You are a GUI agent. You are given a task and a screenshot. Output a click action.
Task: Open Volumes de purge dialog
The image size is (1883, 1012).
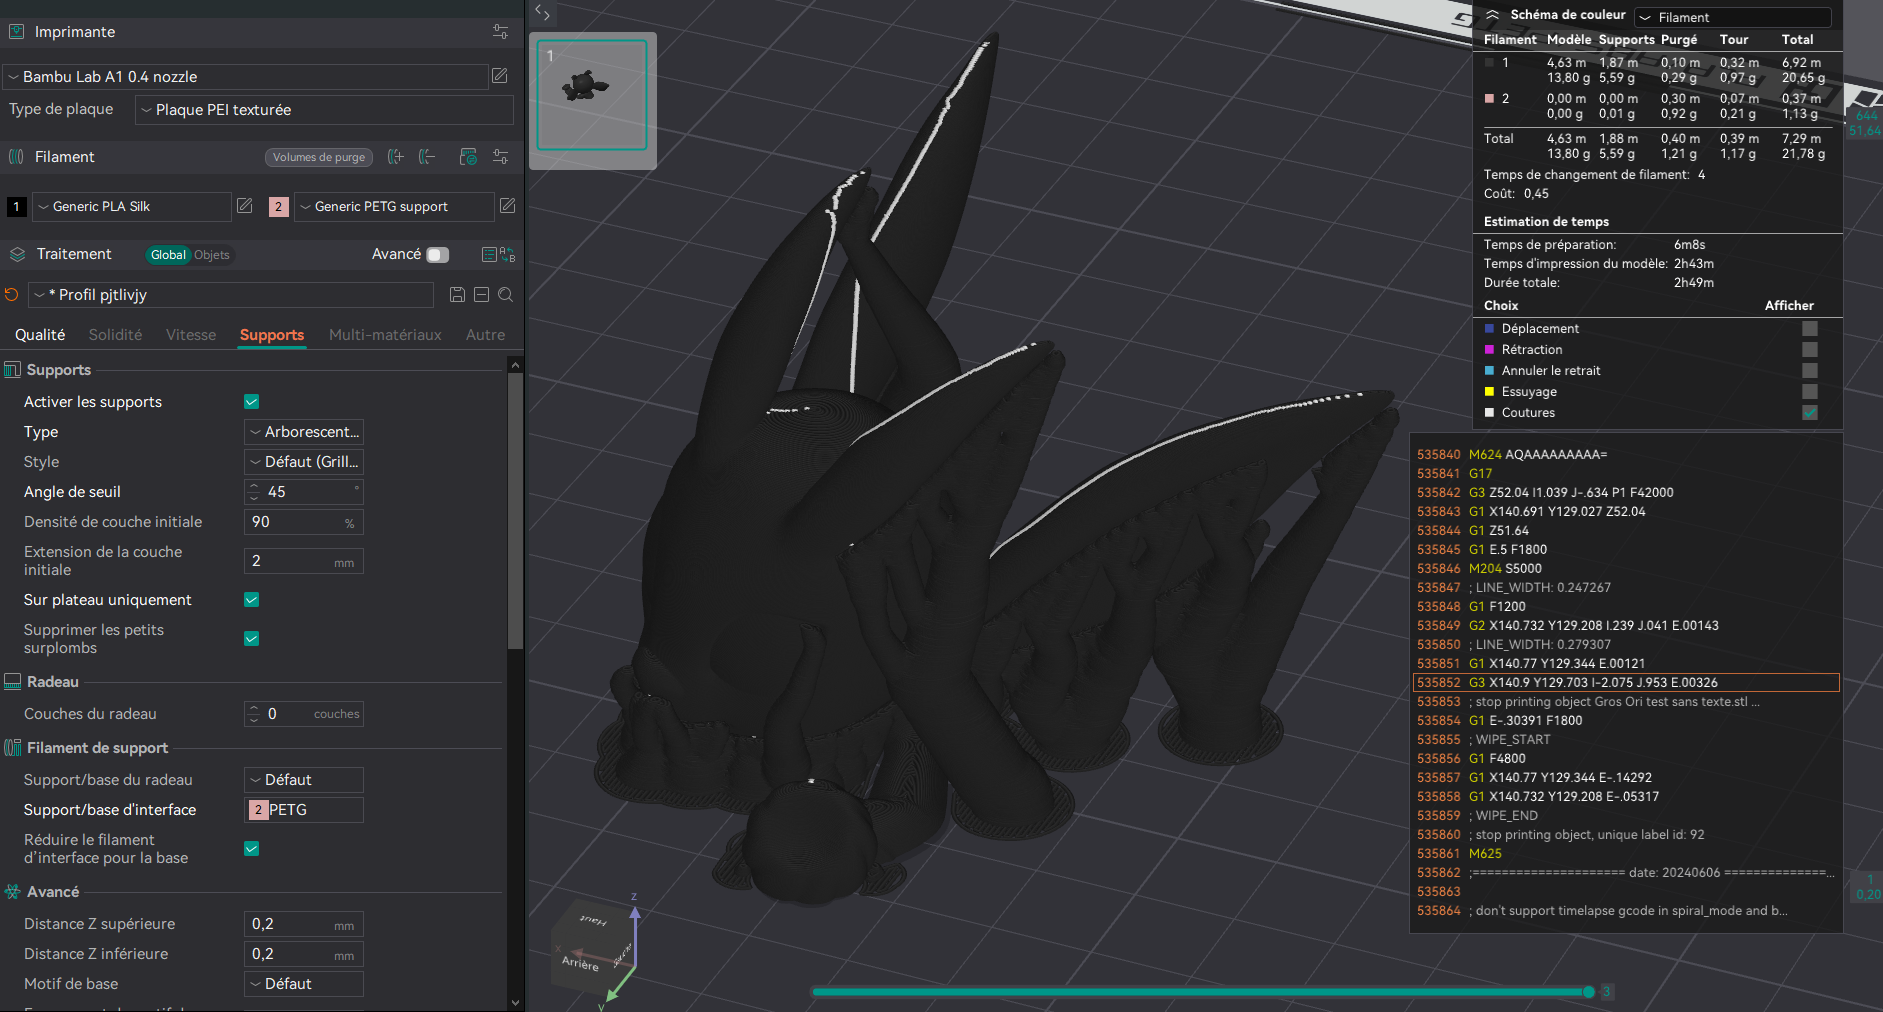point(319,157)
